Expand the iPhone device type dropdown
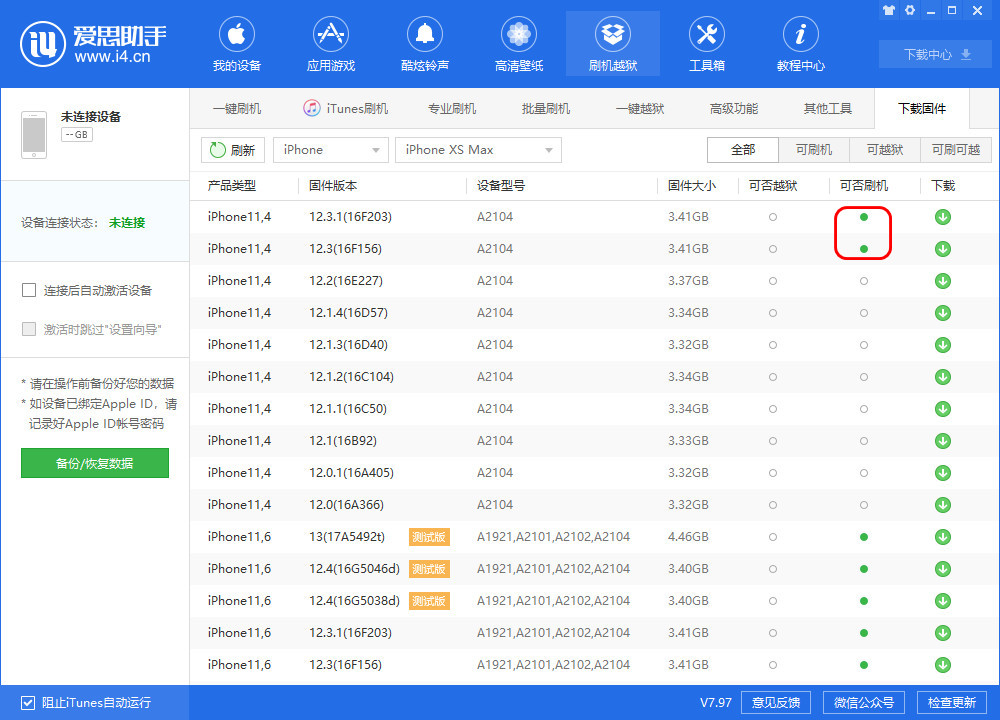 pyautogui.click(x=330, y=150)
